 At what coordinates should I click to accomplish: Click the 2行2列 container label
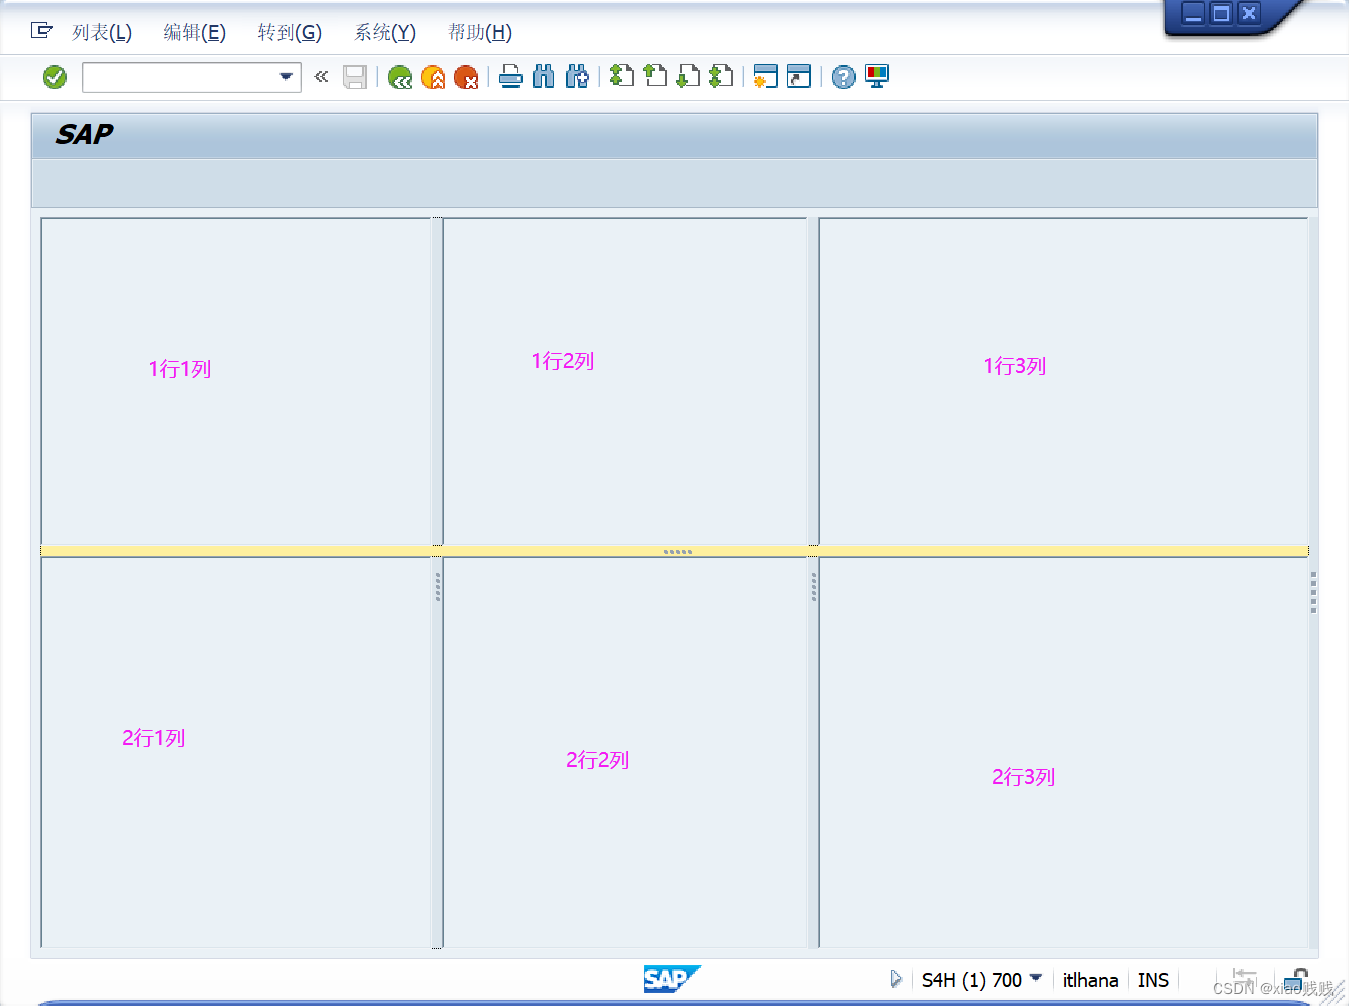(598, 760)
